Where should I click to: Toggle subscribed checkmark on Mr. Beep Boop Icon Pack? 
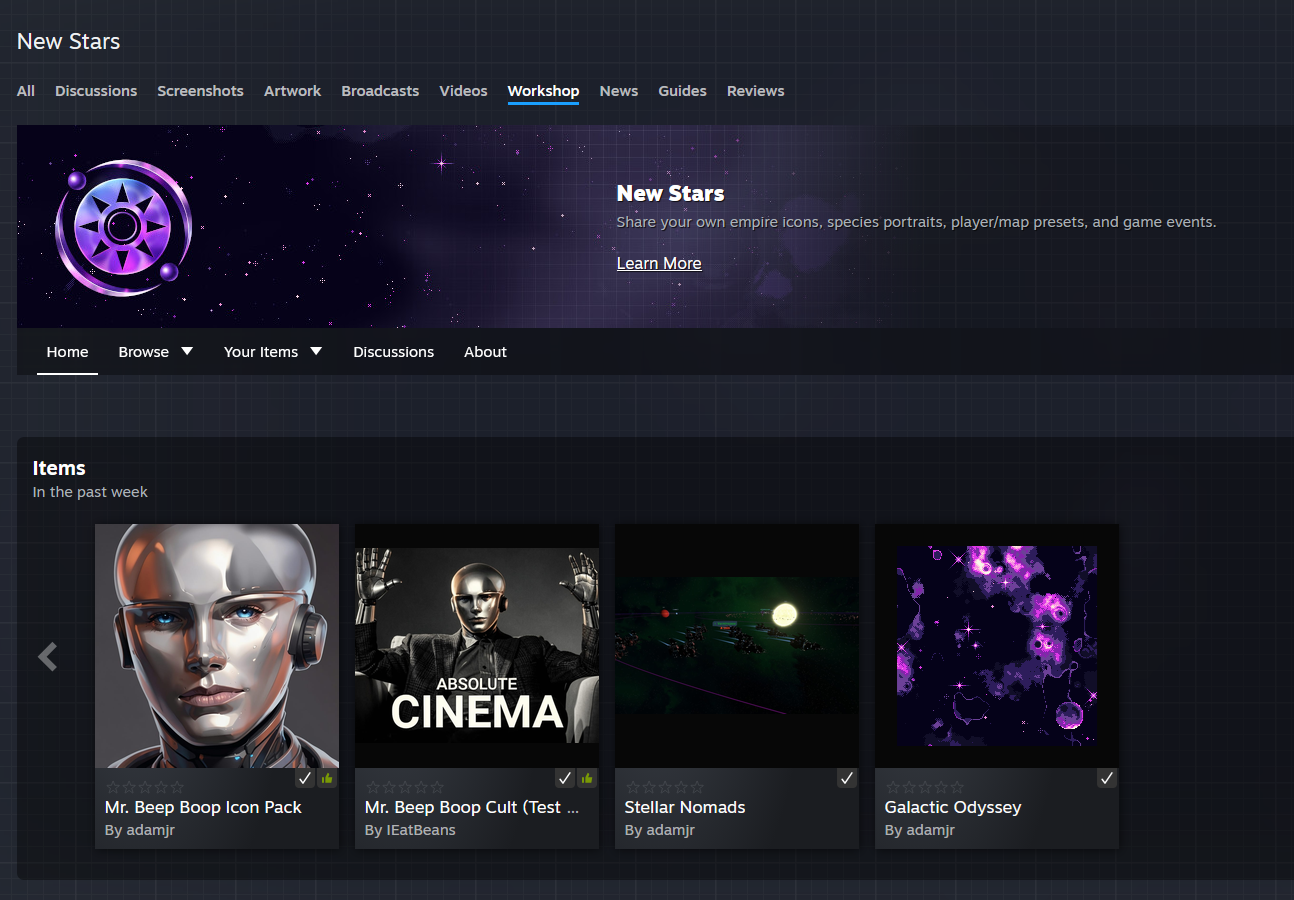[305, 778]
